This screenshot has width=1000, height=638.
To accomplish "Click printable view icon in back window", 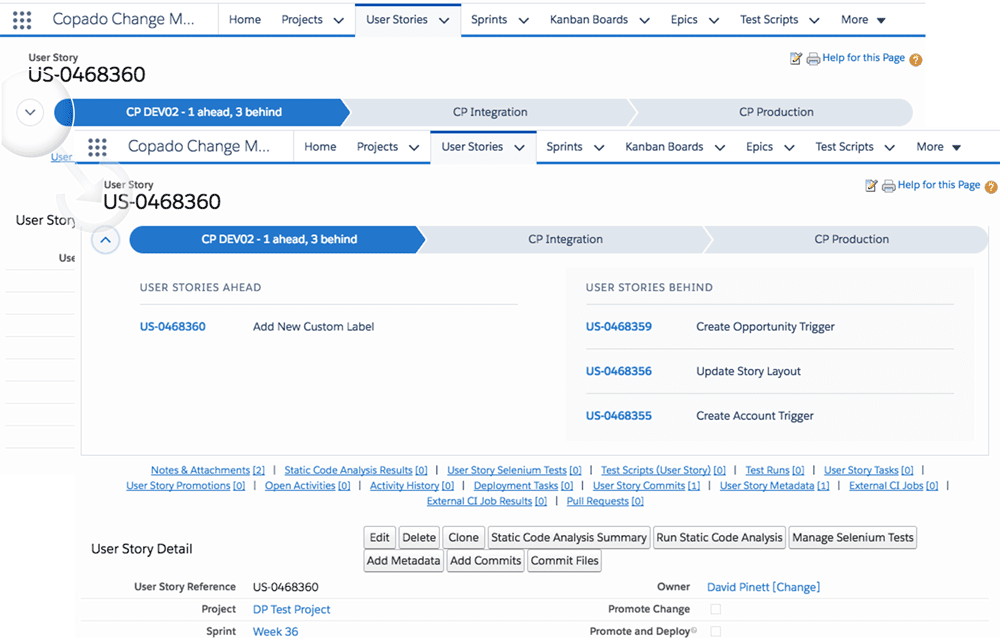I will [x=813, y=59].
